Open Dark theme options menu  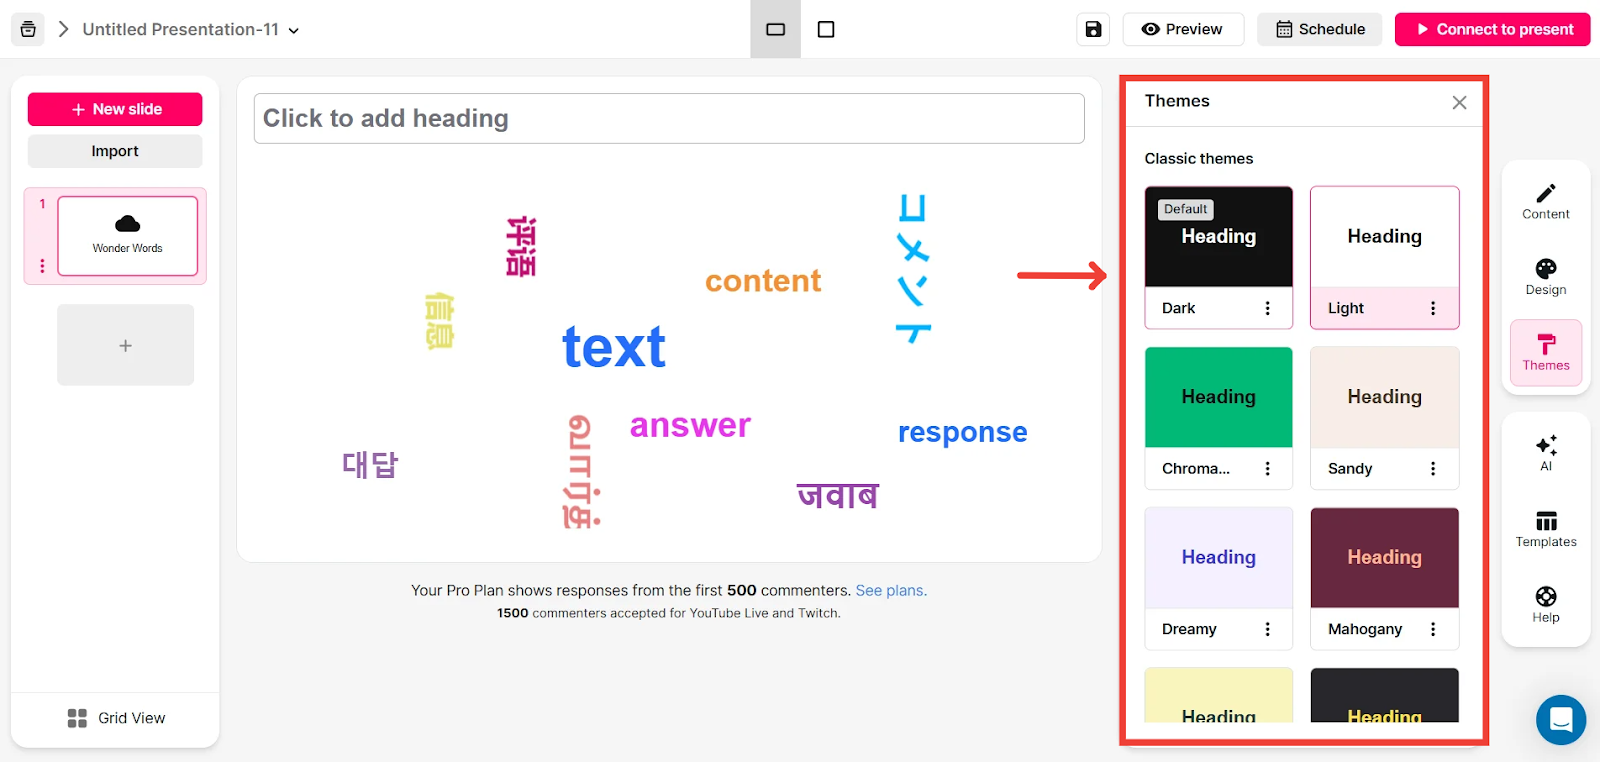pos(1268,308)
